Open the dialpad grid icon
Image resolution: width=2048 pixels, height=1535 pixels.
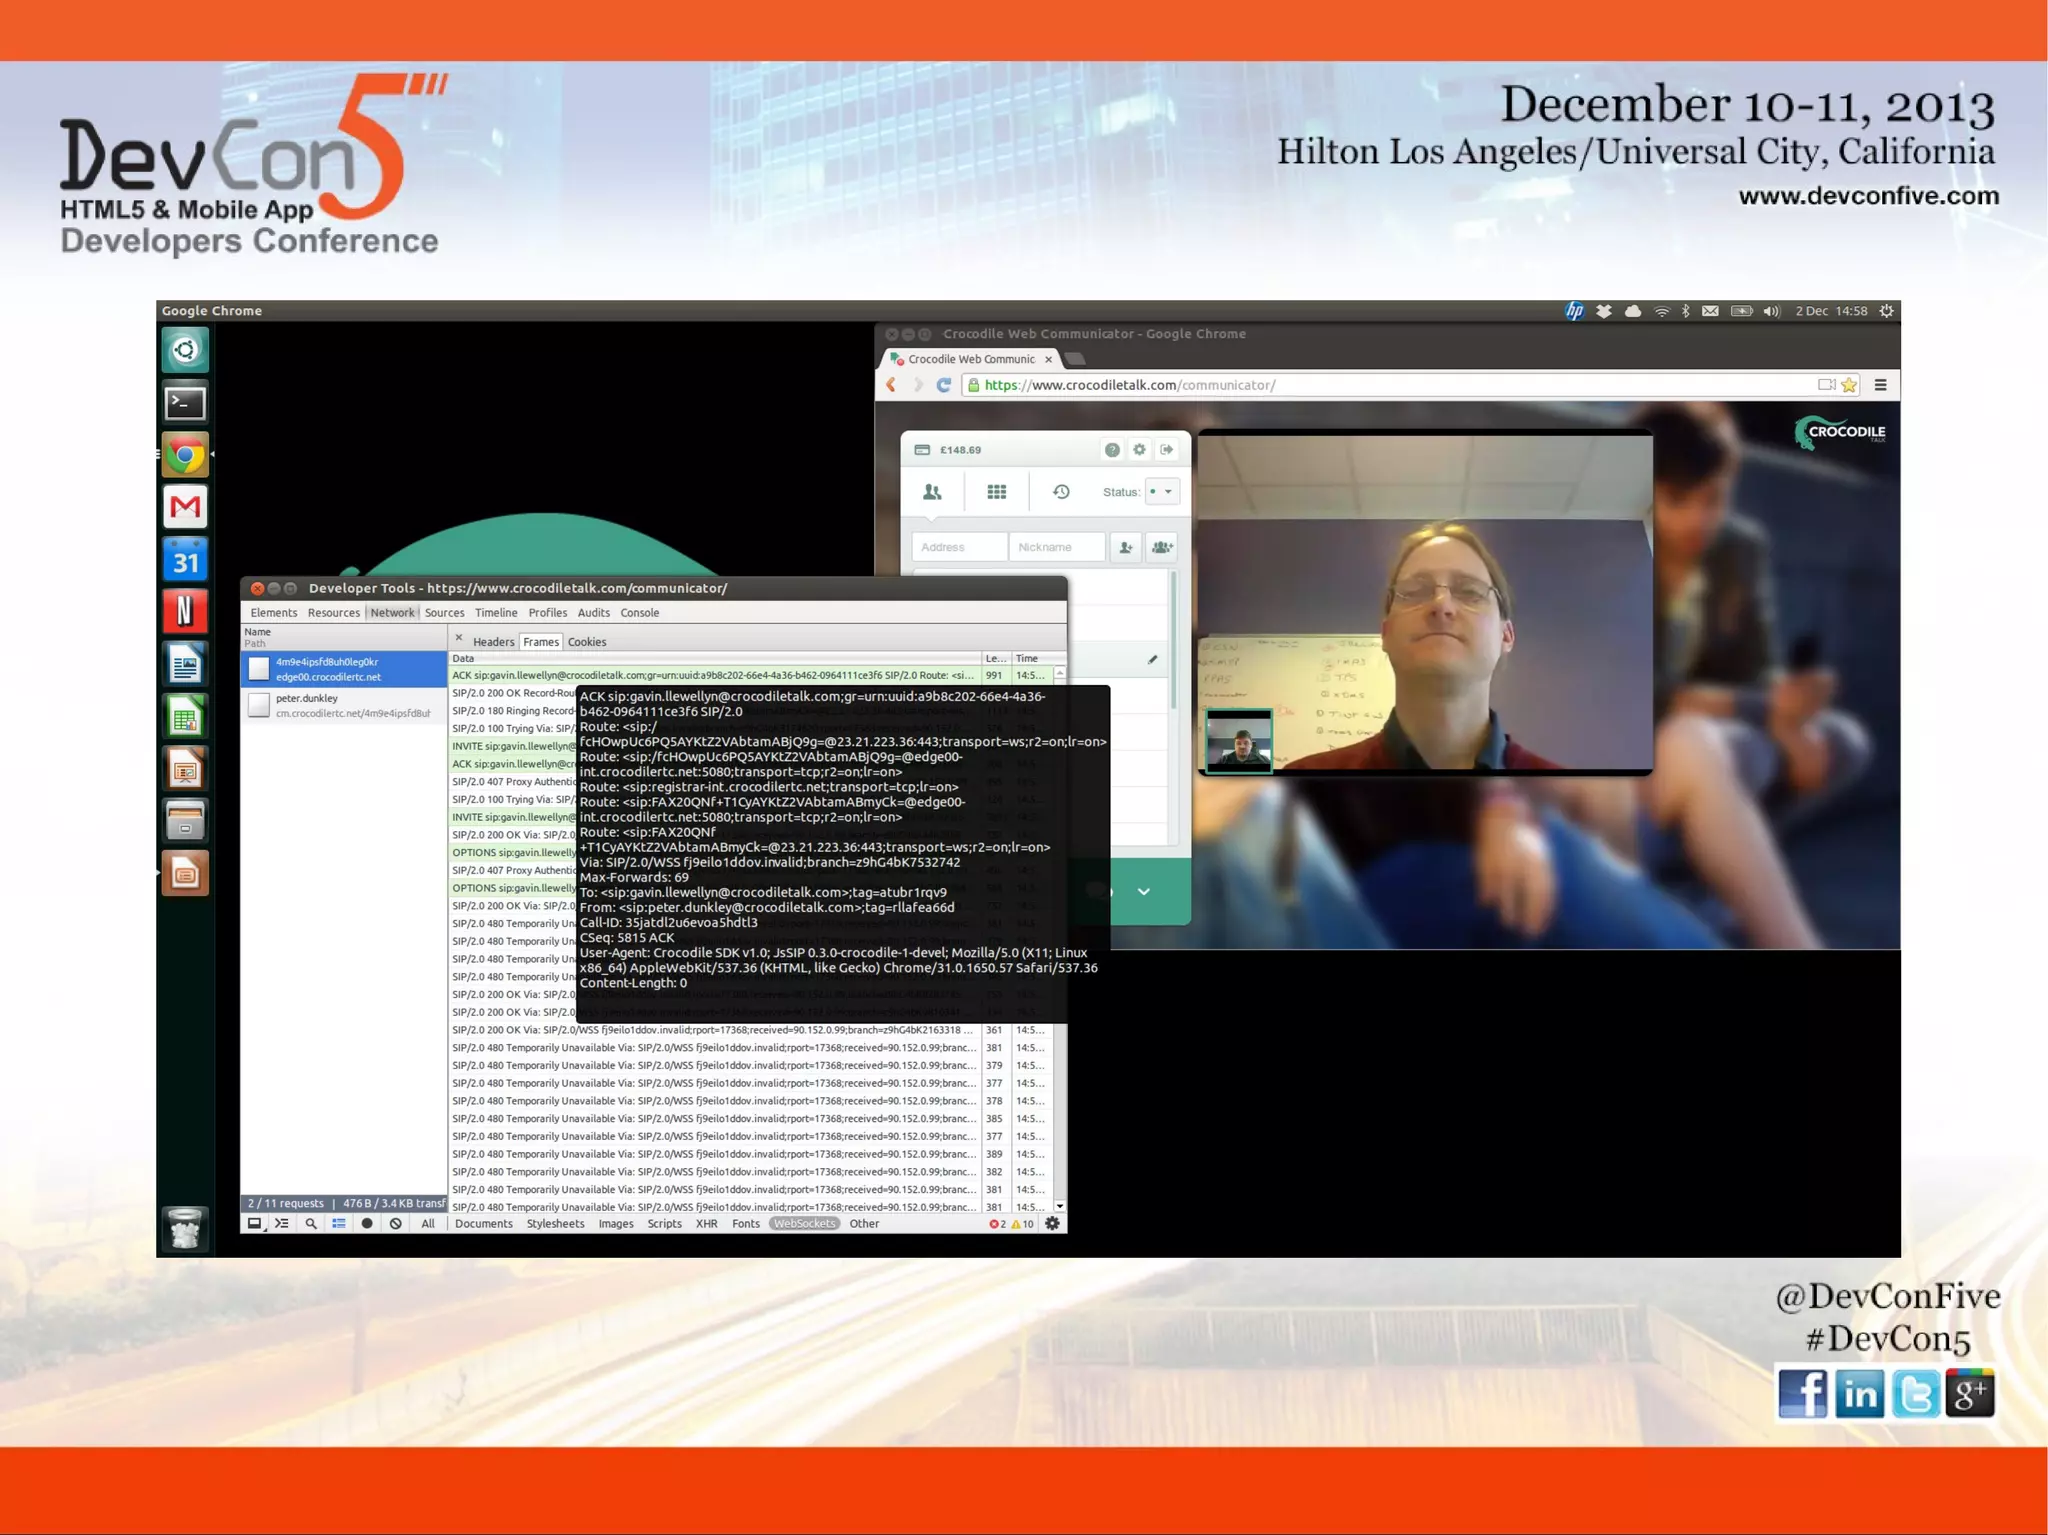coord(996,492)
